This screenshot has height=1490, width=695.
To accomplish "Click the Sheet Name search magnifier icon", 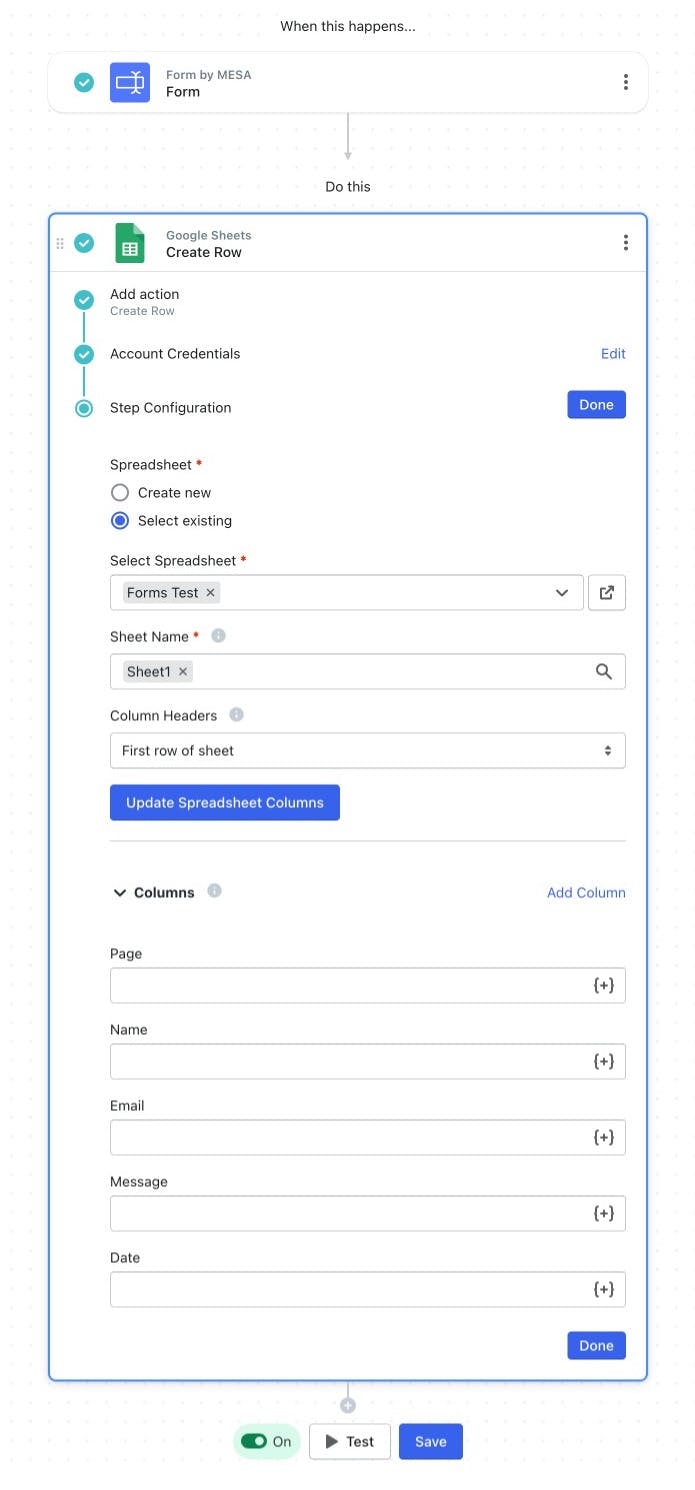I will click(604, 672).
